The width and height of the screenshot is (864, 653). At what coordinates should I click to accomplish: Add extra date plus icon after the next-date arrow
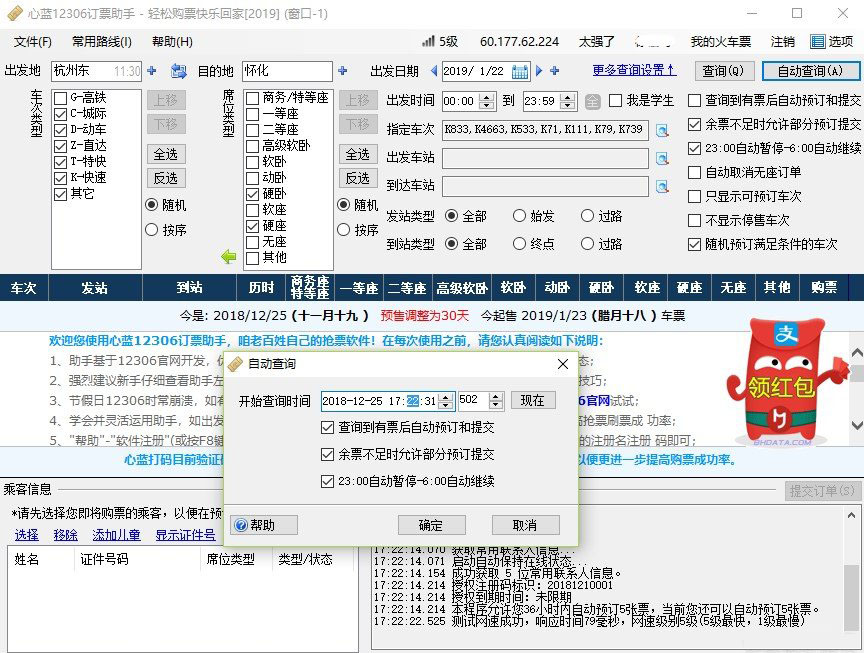pyautogui.click(x=555, y=71)
